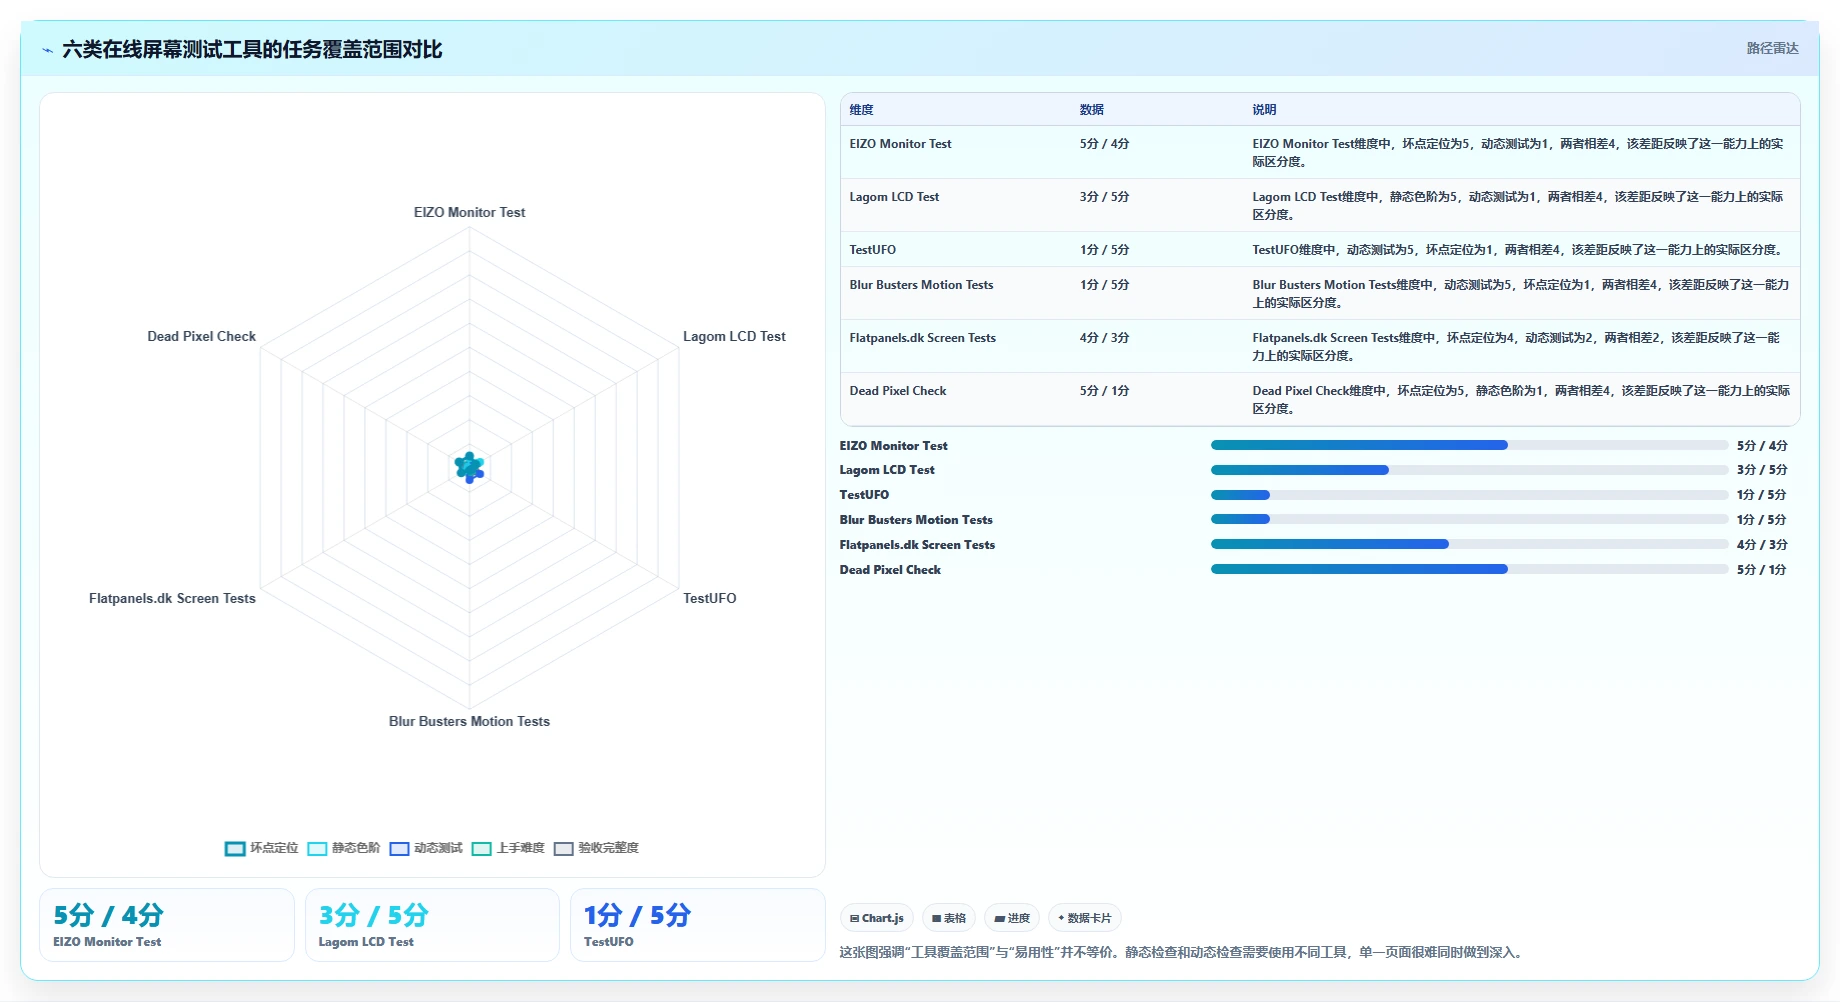This screenshot has height=1002, width=1840.
Task: Click the footer note about 工具覆盖范围
Action: [x=1183, y=952]
